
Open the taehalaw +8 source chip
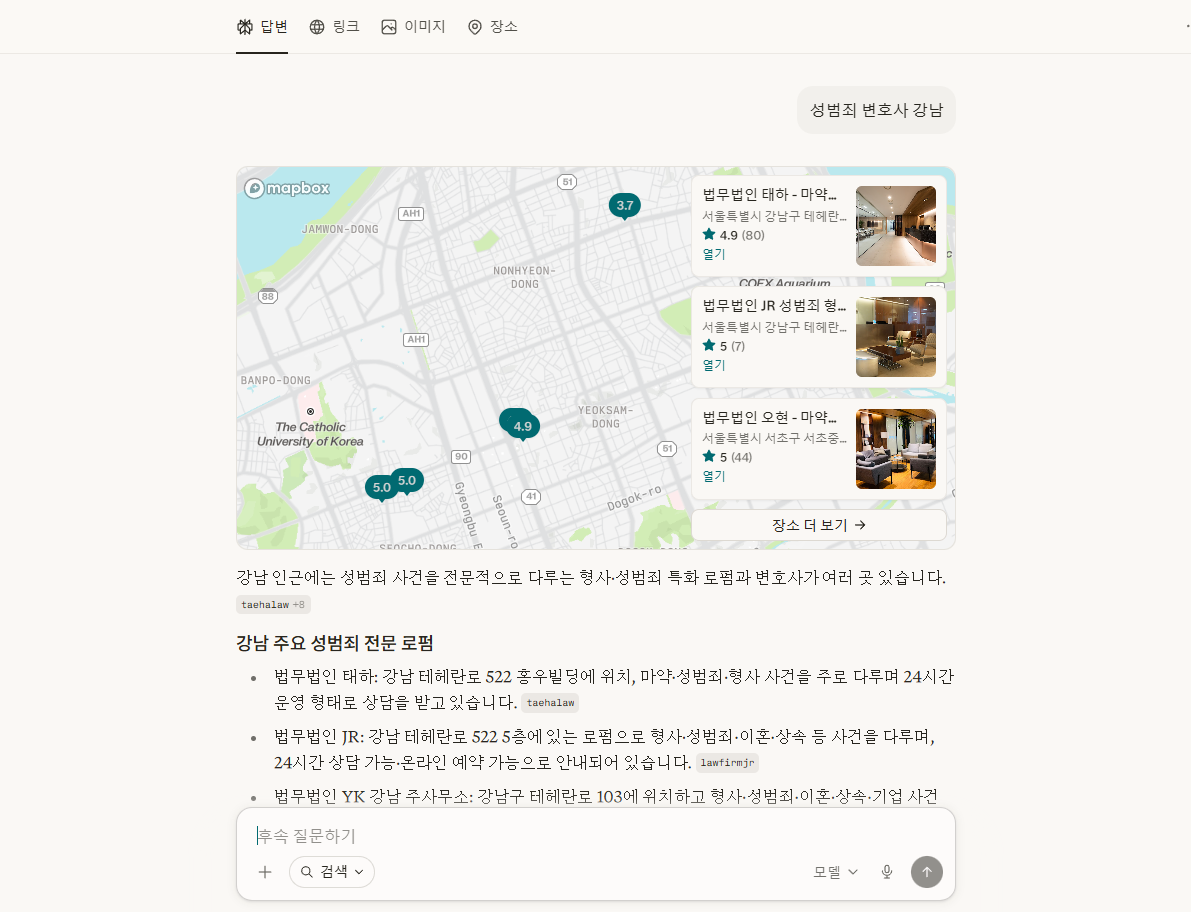(x=273, y=604)
